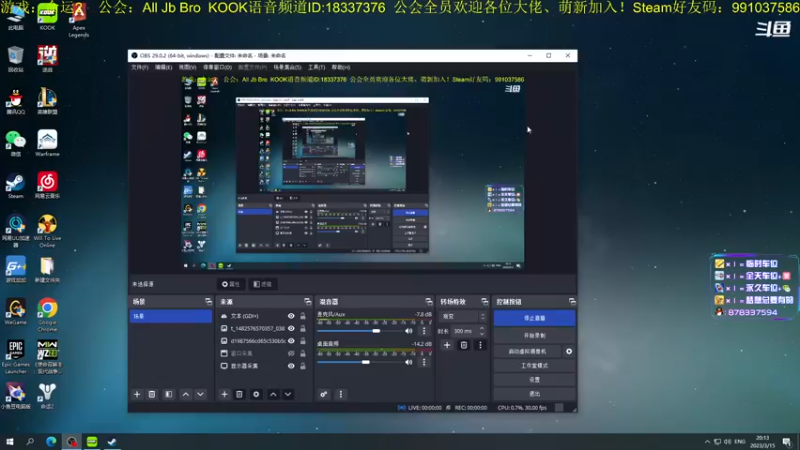
Task: Pop out the Scenes dock panel icon
Action: (208, 302)
